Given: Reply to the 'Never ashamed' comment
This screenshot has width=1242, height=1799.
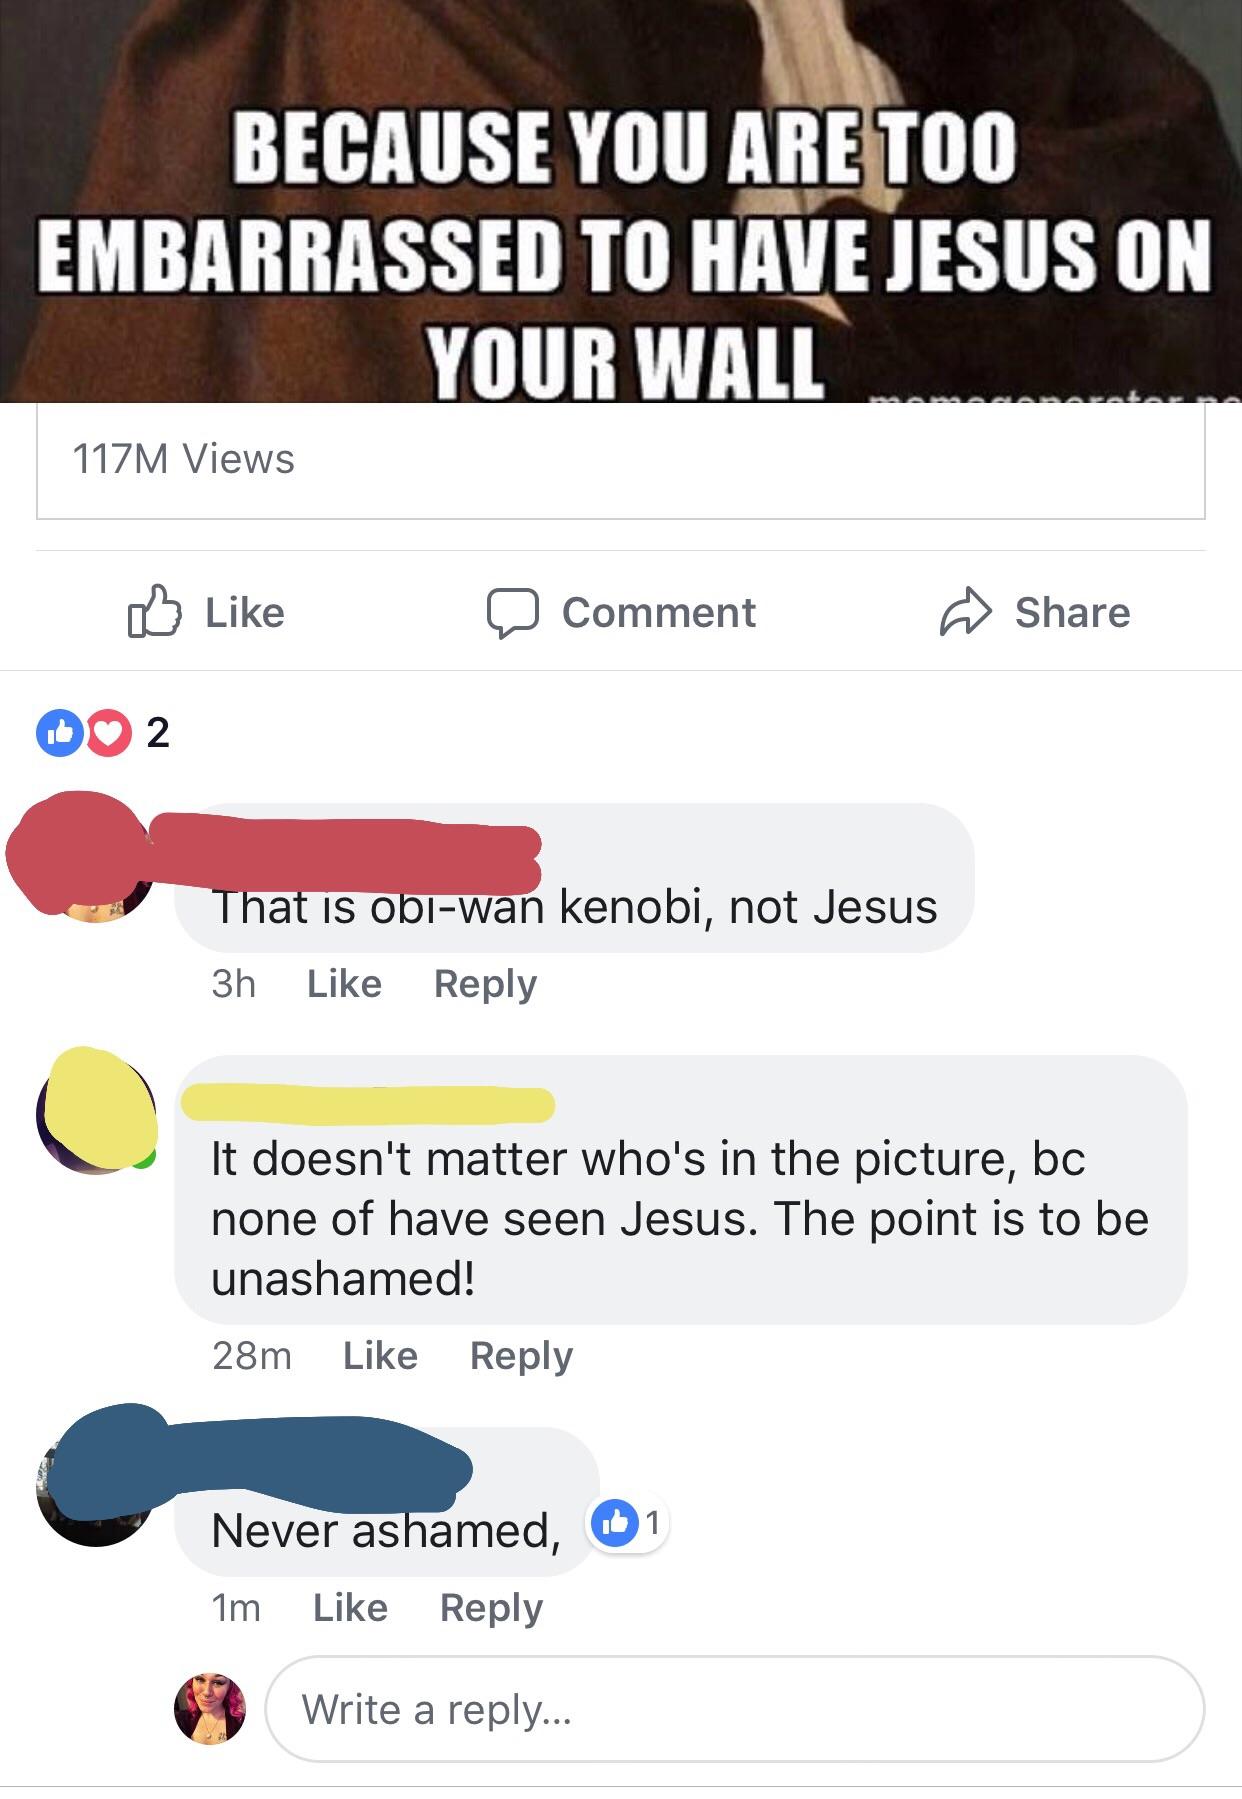Looking at the screenshot, I should [x=491, y=1608].
